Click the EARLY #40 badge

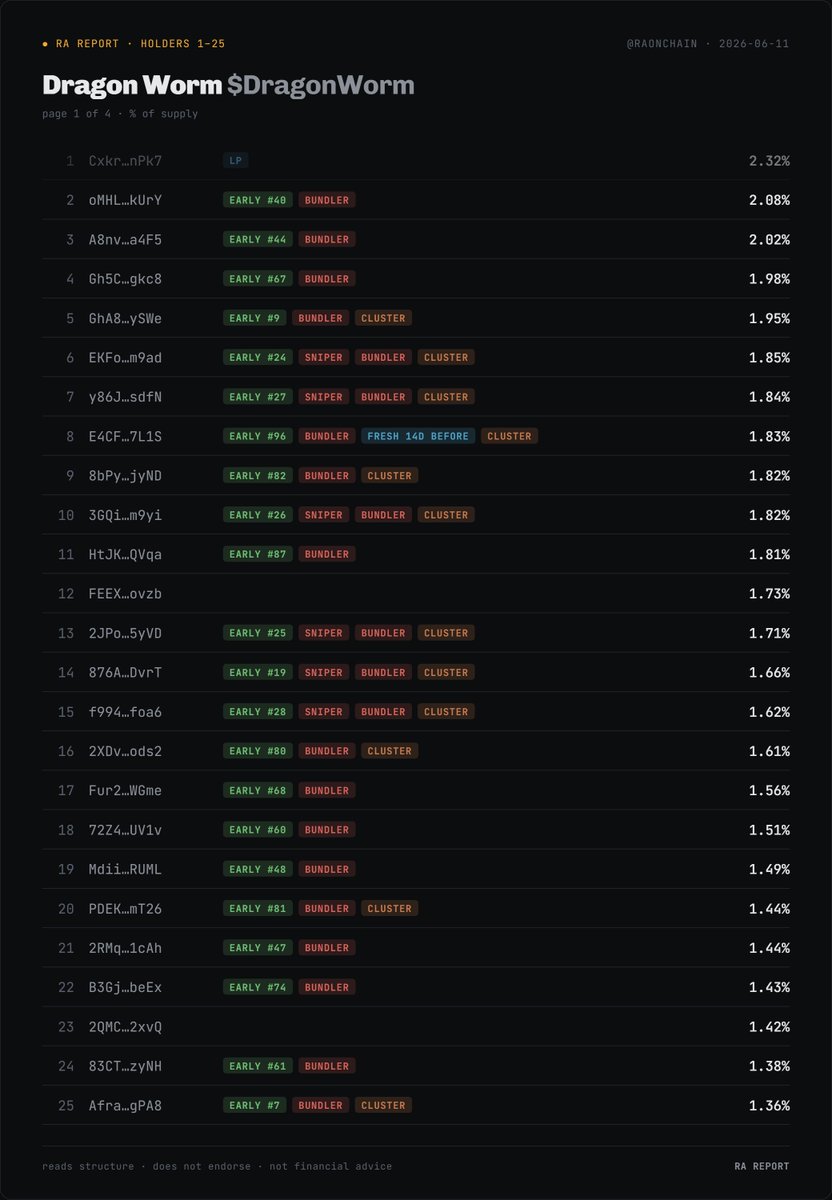point(258,200)
